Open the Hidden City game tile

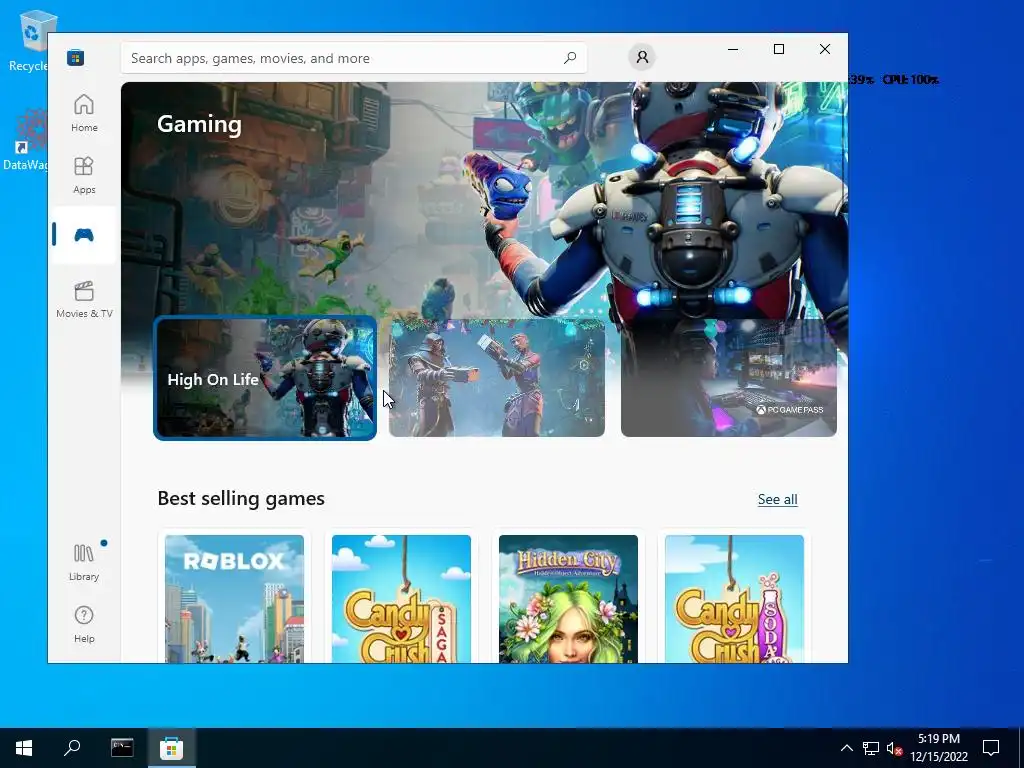[568, 598]
